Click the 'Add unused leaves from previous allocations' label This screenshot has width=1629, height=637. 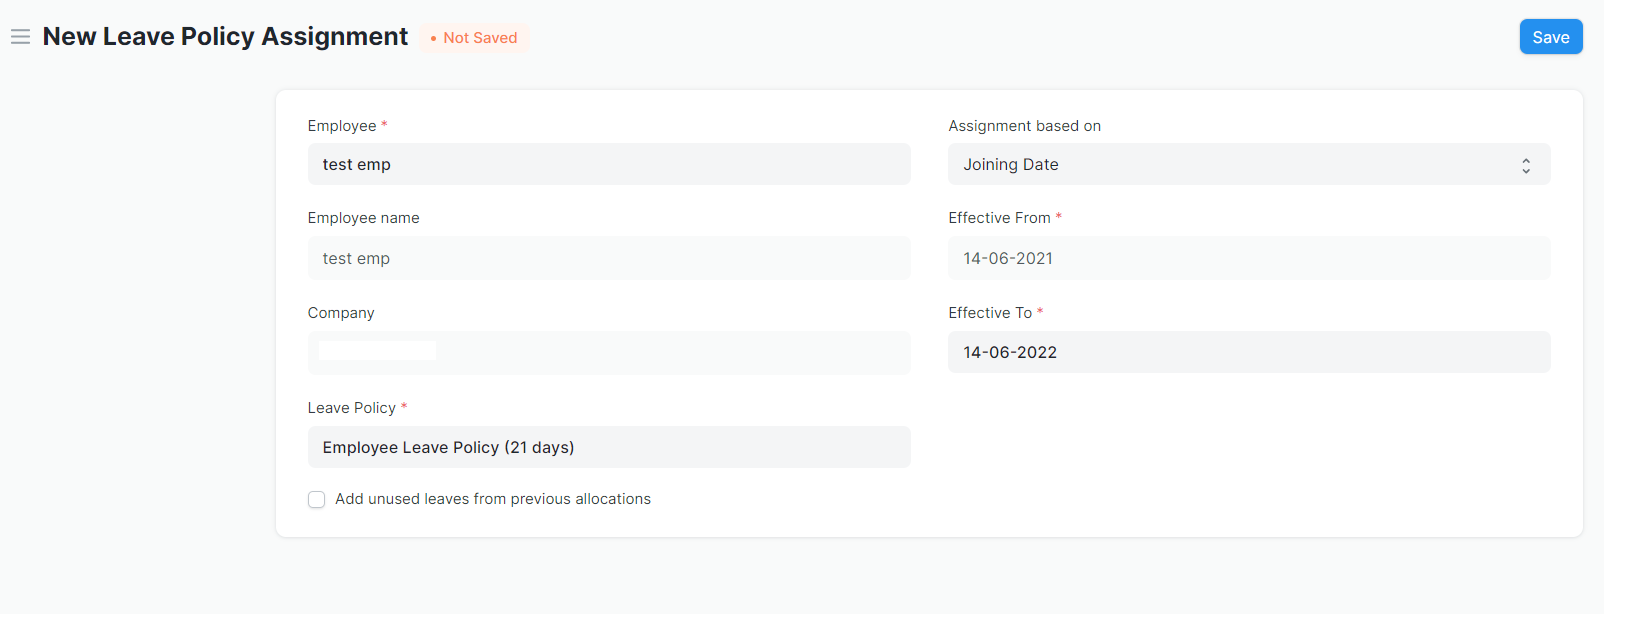pyautogui.click(x=493, y=499)
